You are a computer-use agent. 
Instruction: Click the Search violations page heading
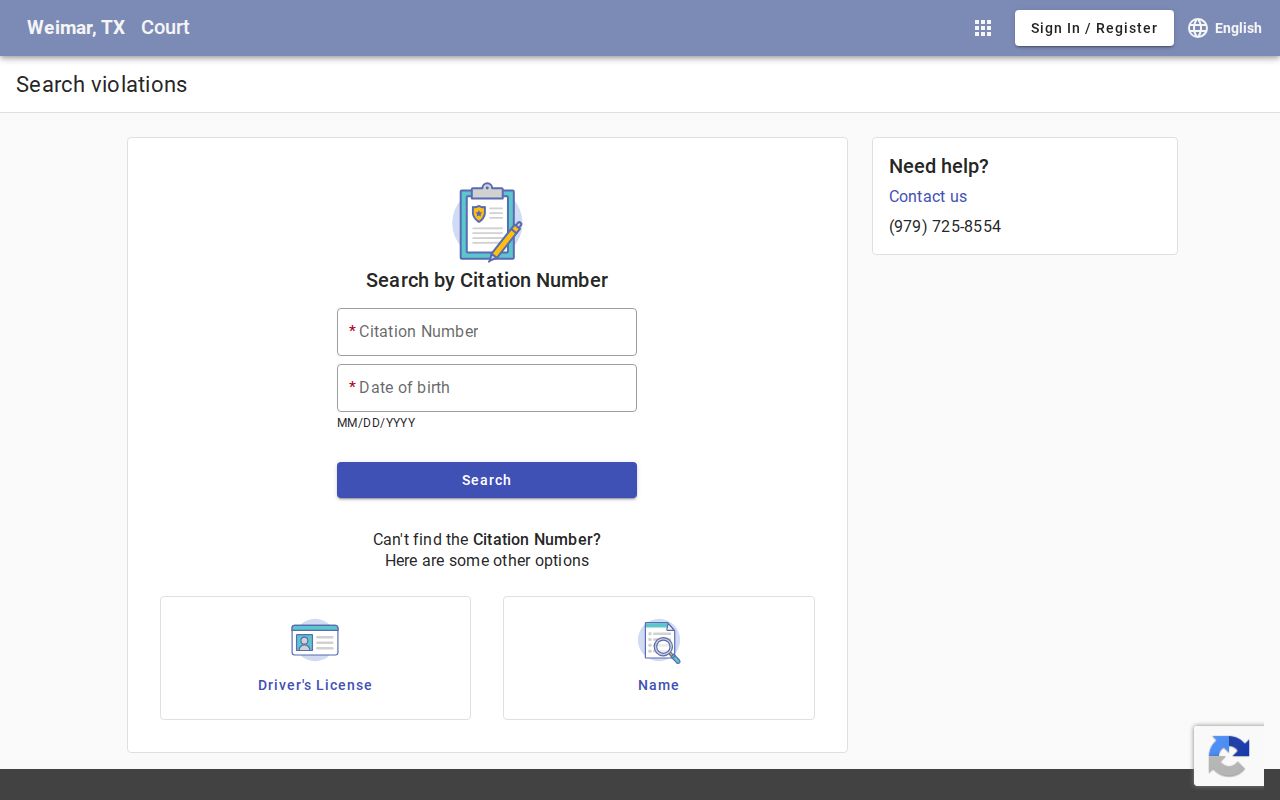pos(102,84)
